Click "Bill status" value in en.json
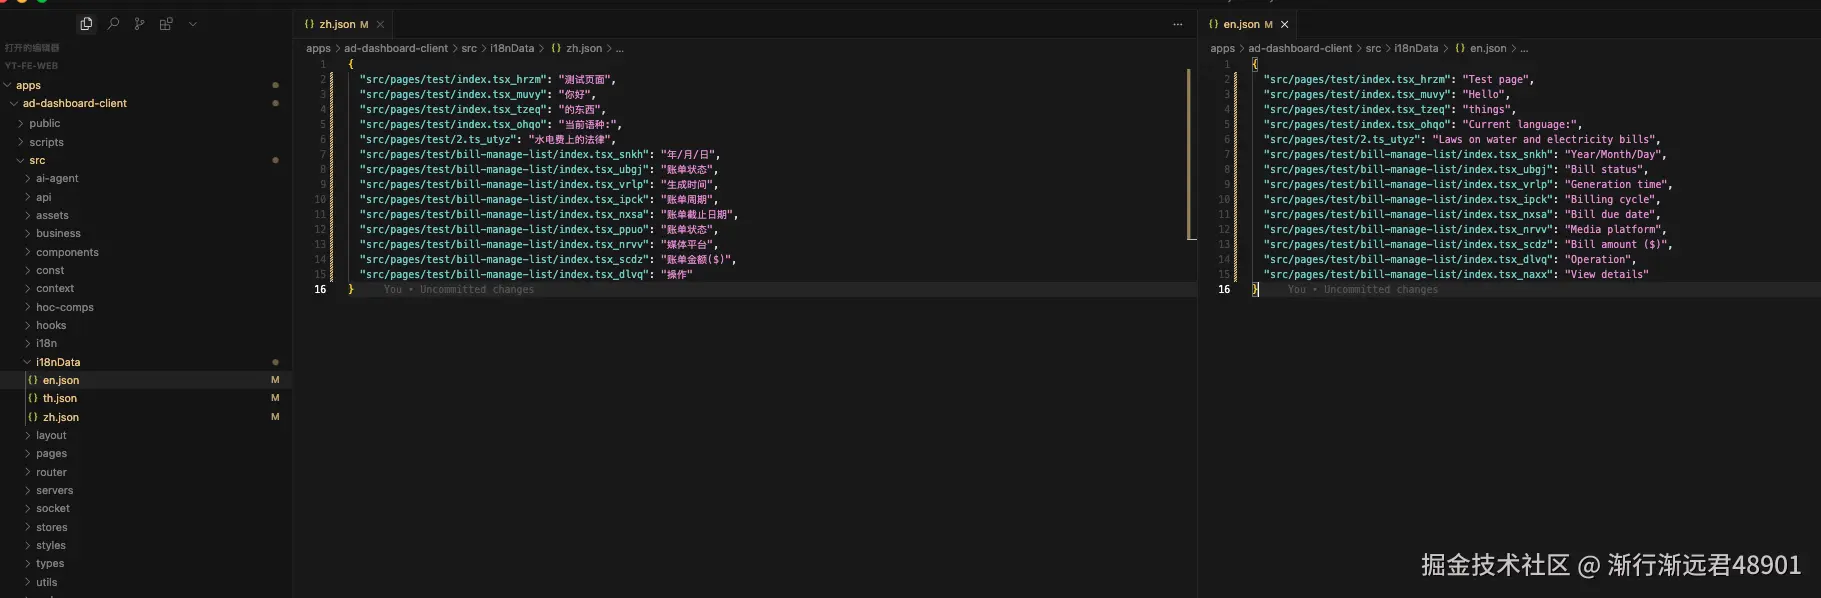 (1604, 170)
